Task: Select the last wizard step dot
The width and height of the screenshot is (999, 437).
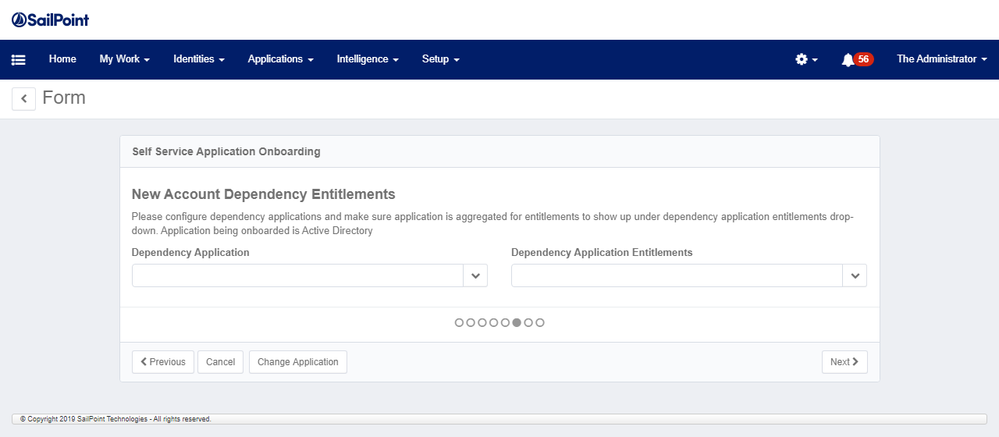Action: pos(540,322)
